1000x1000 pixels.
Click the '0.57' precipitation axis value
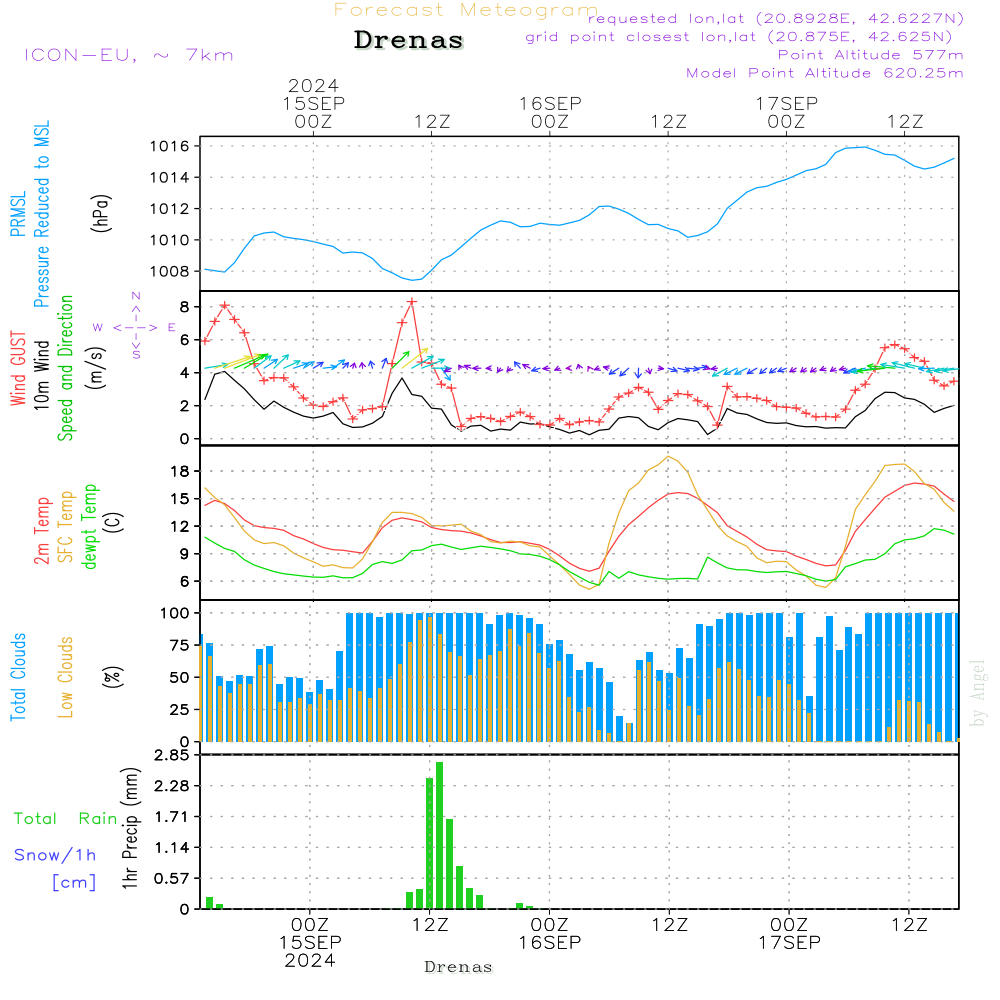(172, 879)
